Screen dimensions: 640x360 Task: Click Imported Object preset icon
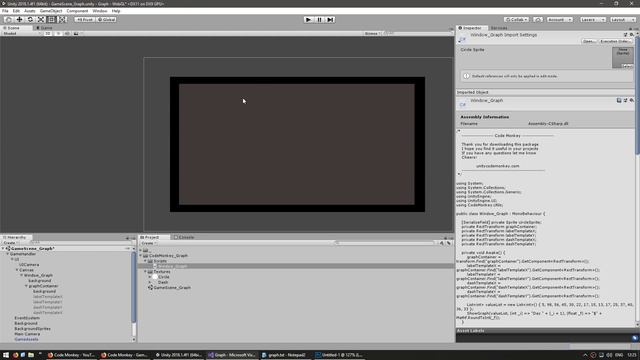[x=625, y=100]
